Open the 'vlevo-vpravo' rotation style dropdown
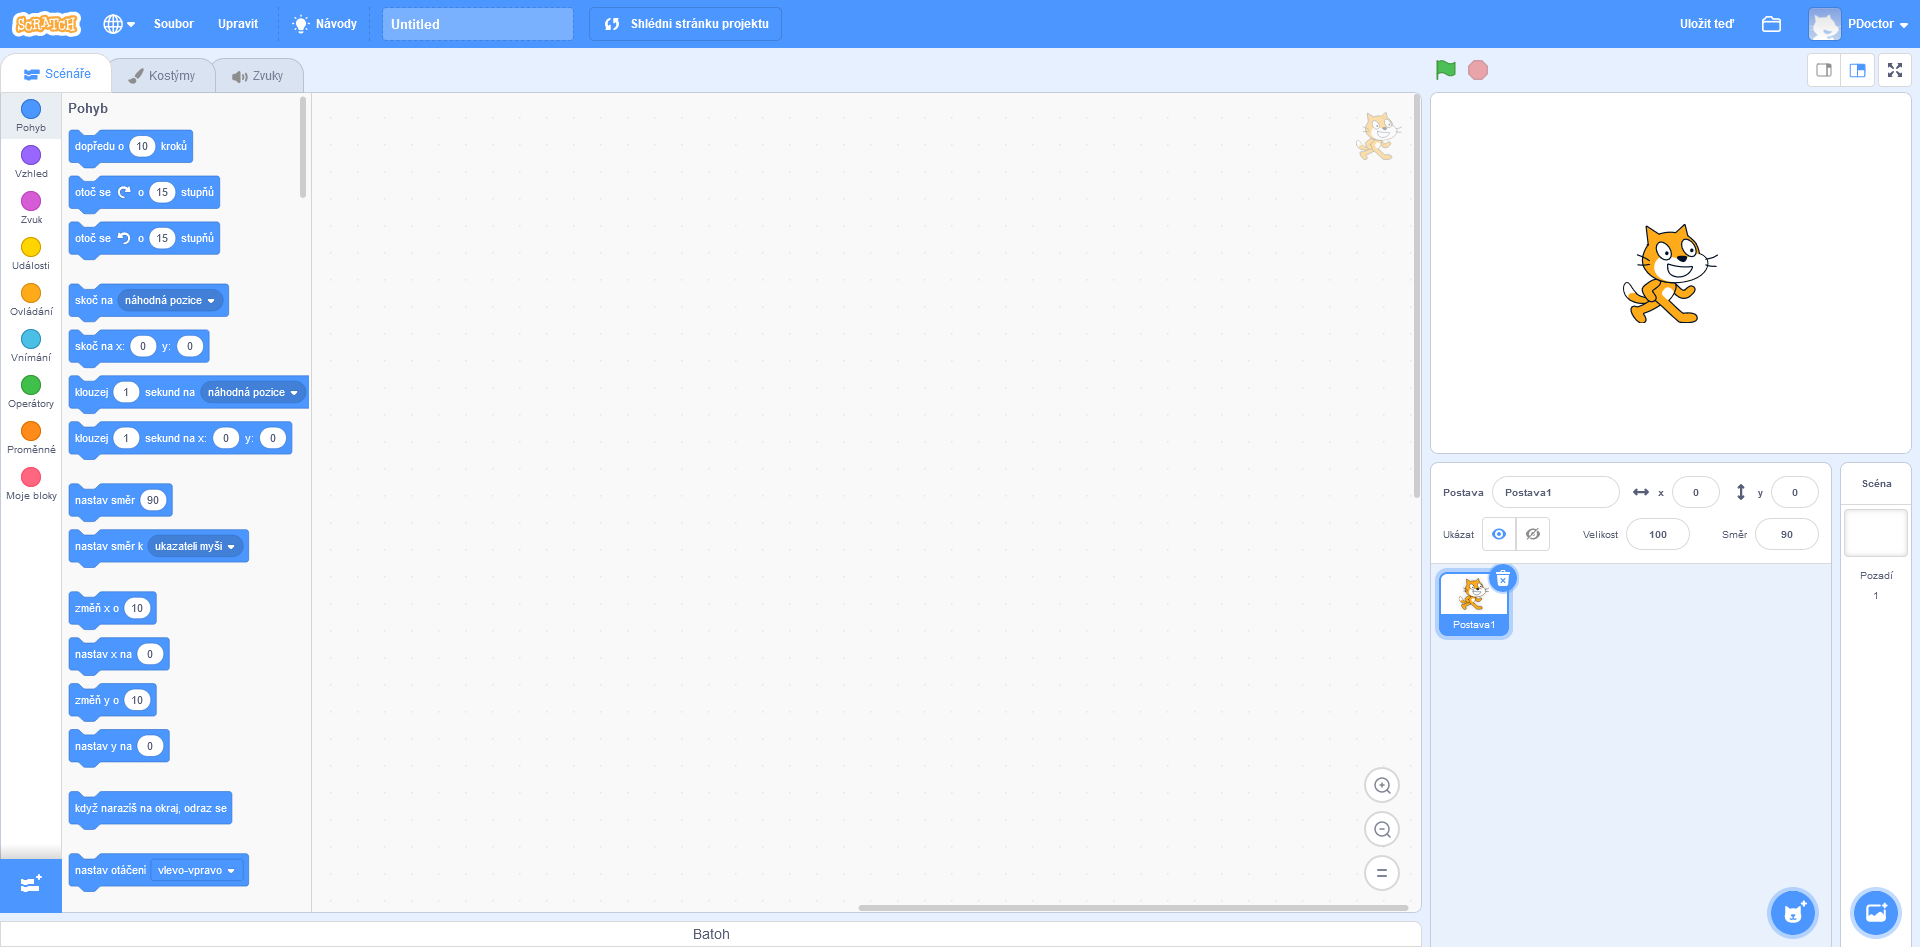 [197, 870]
